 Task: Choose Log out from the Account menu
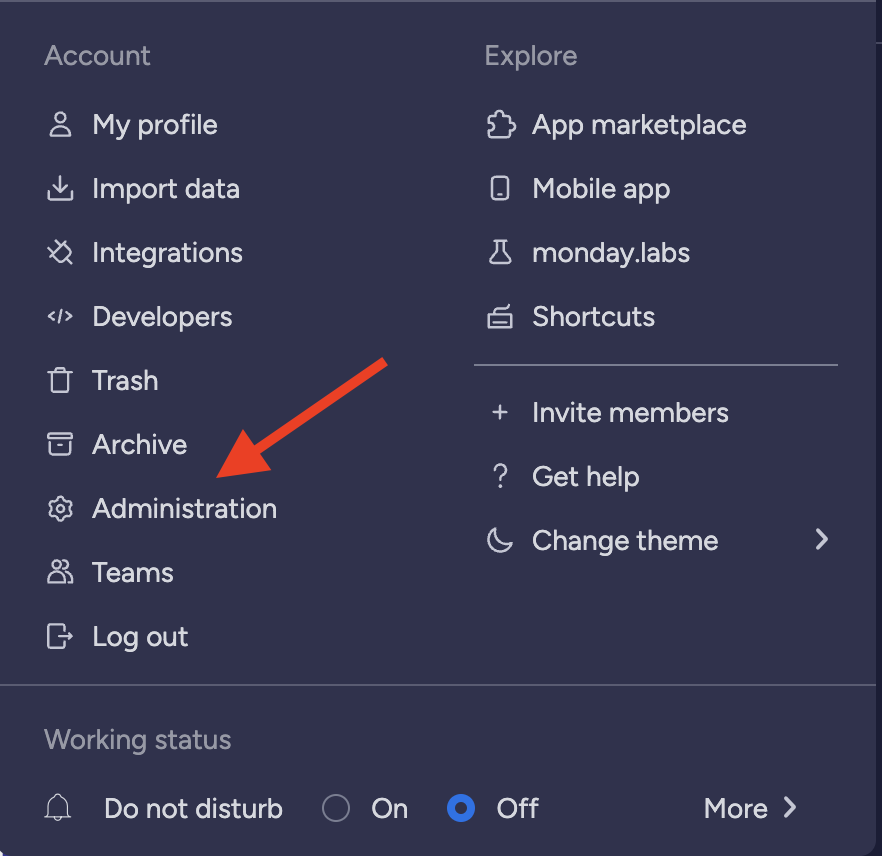140,637
